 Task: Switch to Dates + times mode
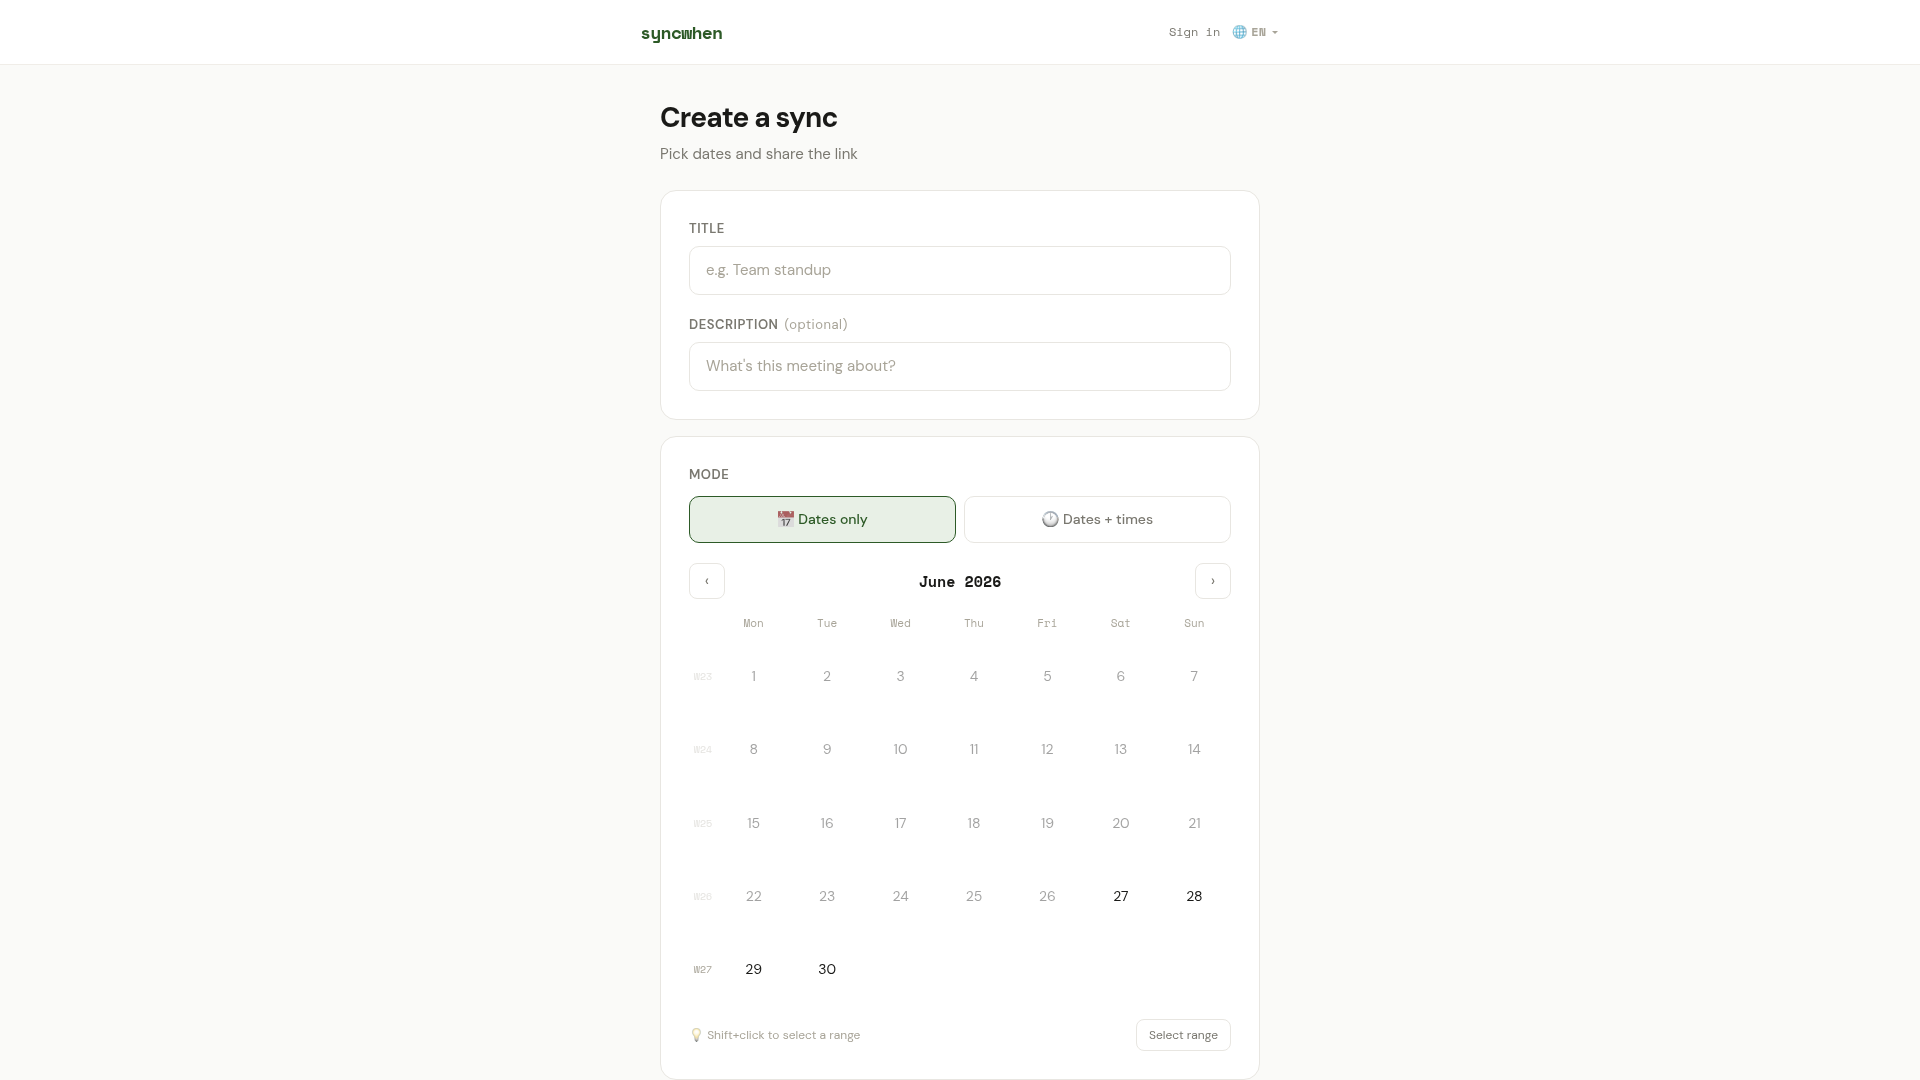tap(1097, 519)
